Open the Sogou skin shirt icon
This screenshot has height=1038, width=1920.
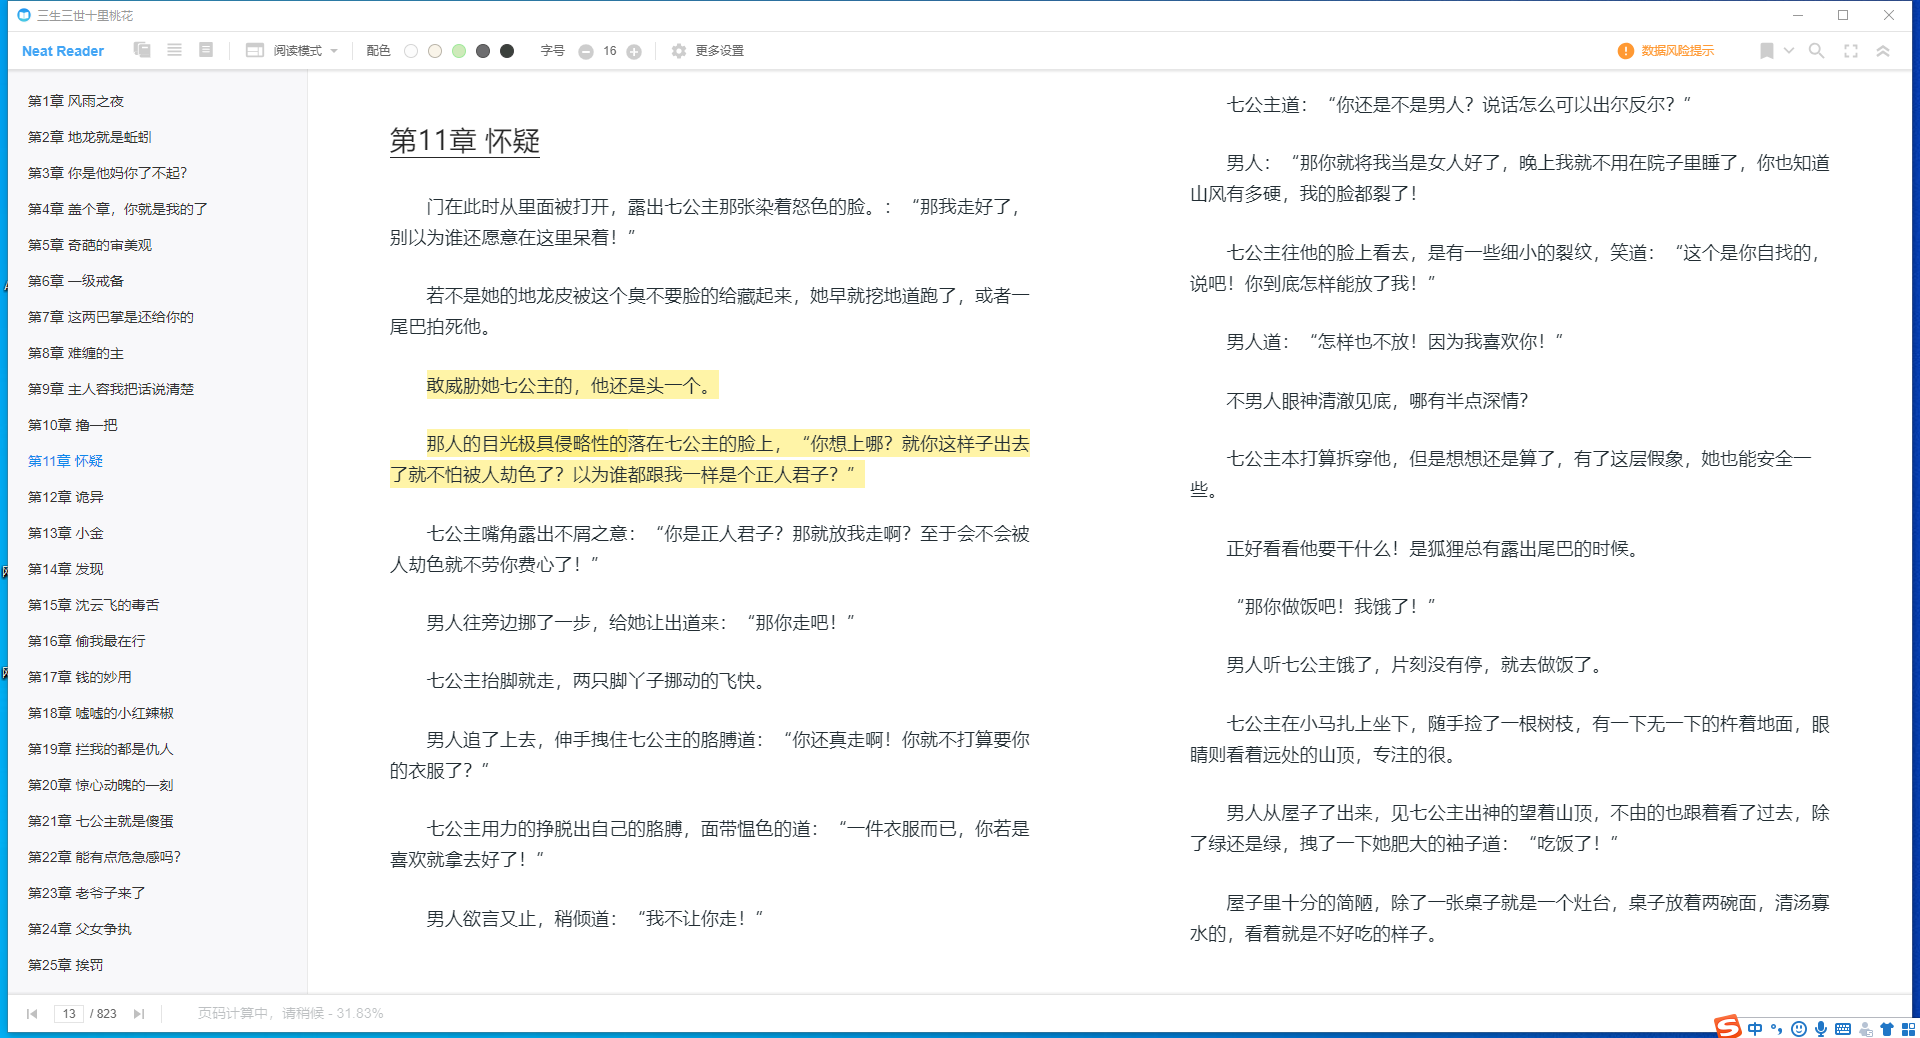[1887, 1029]
